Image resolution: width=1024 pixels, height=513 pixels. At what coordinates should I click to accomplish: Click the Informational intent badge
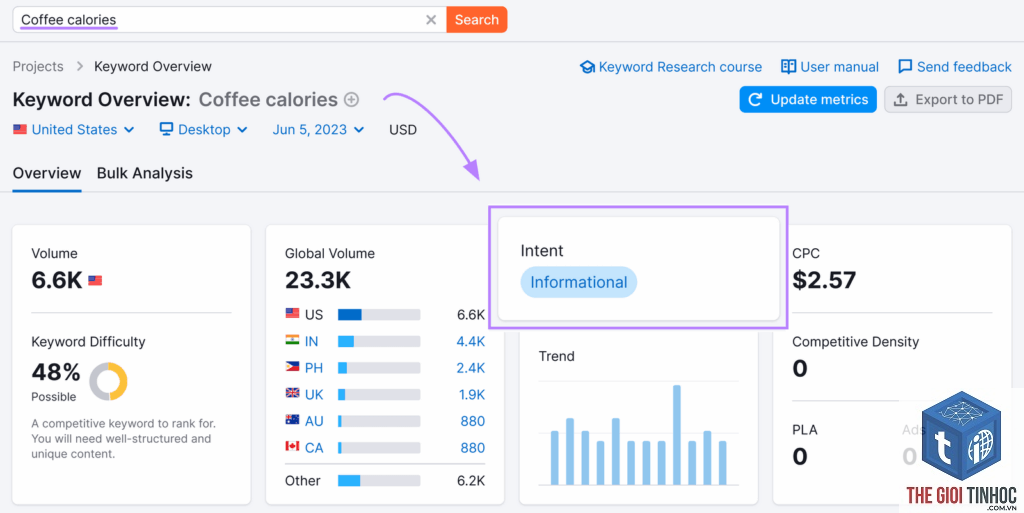[579, 282]
